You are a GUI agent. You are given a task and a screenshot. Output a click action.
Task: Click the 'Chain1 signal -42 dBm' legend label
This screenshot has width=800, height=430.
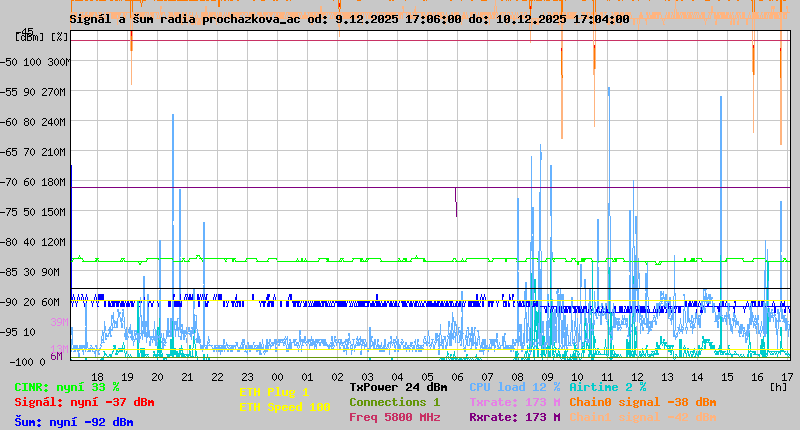pyautogui.click(x=643, y=417)
